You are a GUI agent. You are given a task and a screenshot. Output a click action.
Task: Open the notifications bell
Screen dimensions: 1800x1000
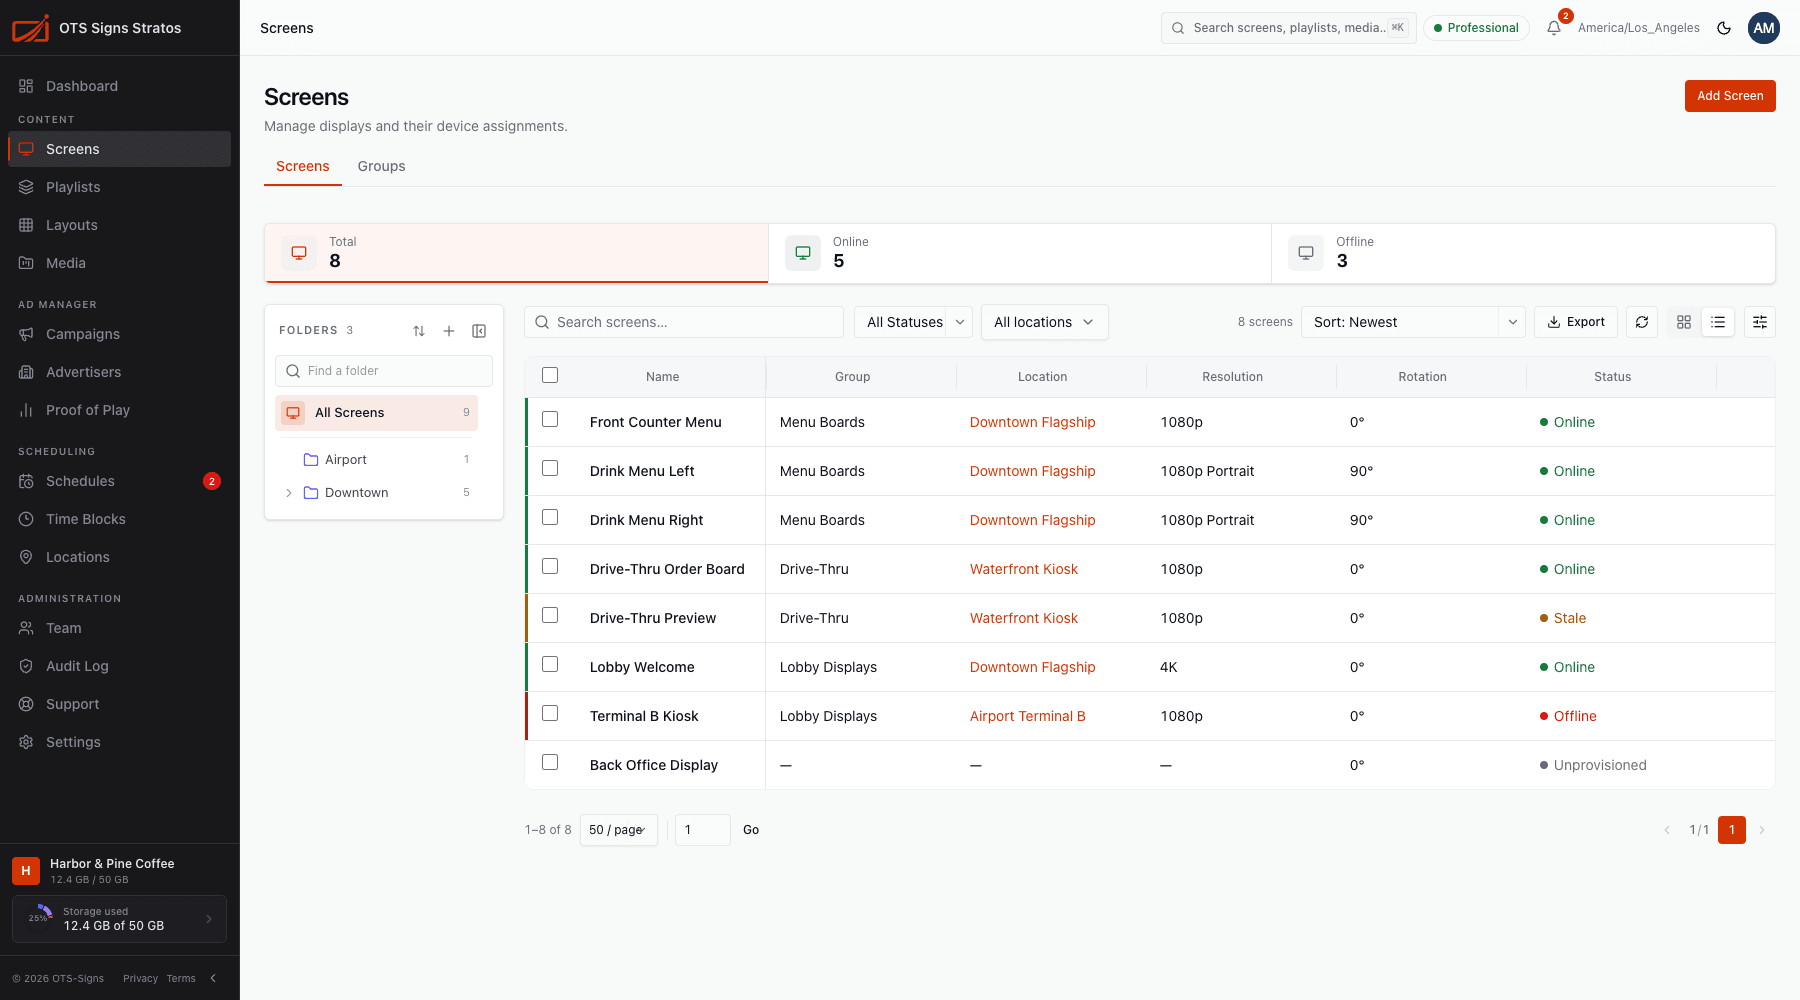tap(1553, 28)
